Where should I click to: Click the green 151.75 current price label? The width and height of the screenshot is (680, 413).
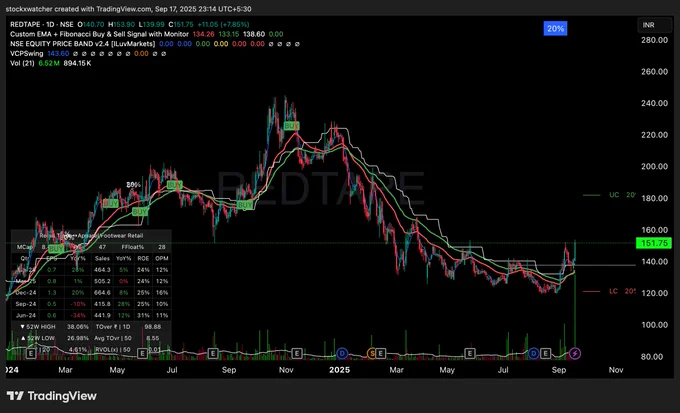(654, 243)
